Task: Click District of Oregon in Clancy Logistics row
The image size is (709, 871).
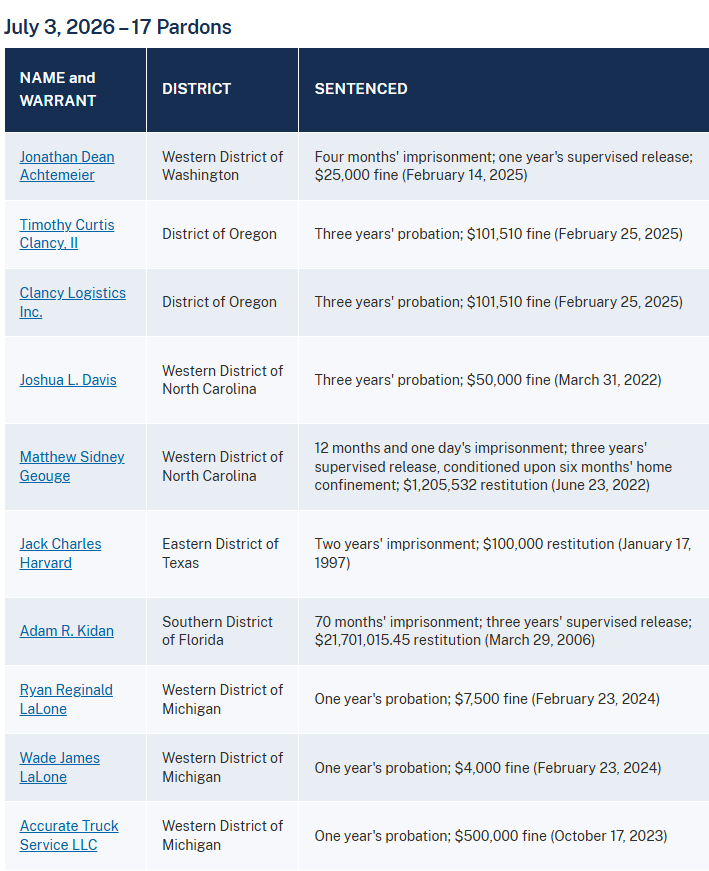Action: (x=219, y=302)
